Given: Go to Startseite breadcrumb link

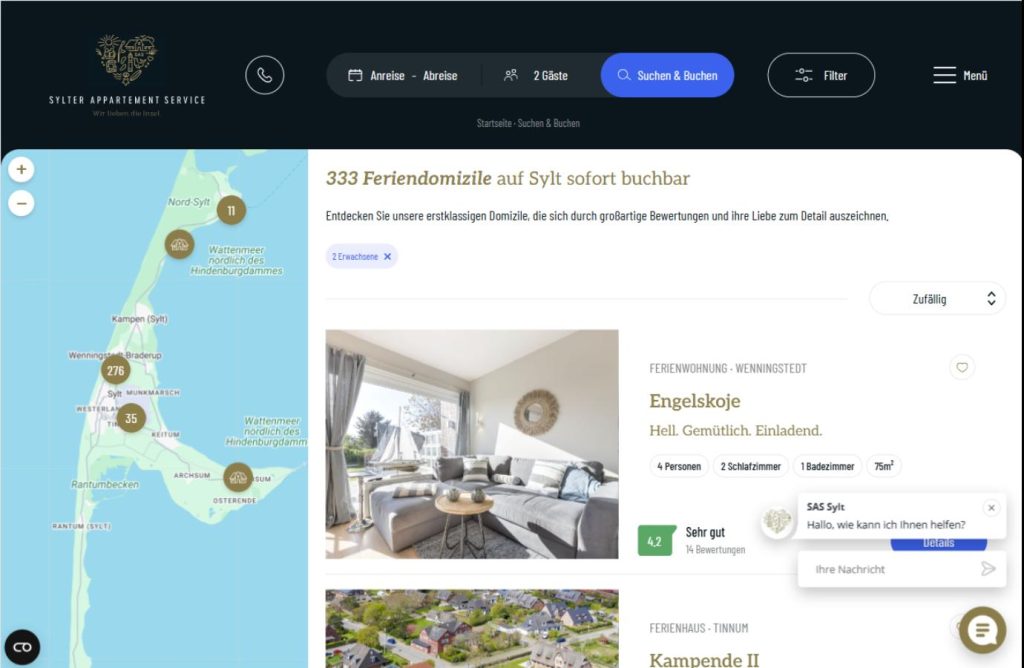Looking at the screenshot, I should [x=494, y=123].
